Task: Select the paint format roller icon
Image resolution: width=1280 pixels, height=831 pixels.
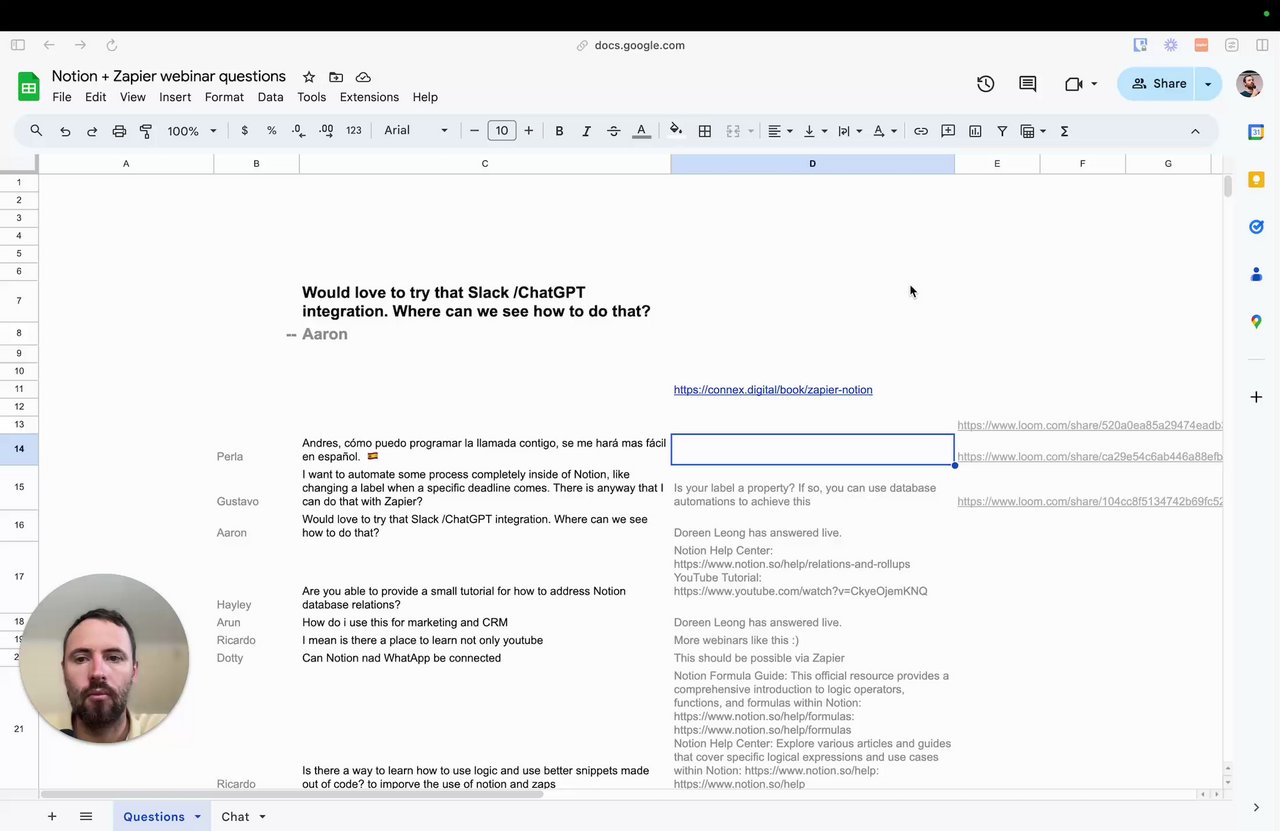Action: pyautogui.click(x=146, y=131)
